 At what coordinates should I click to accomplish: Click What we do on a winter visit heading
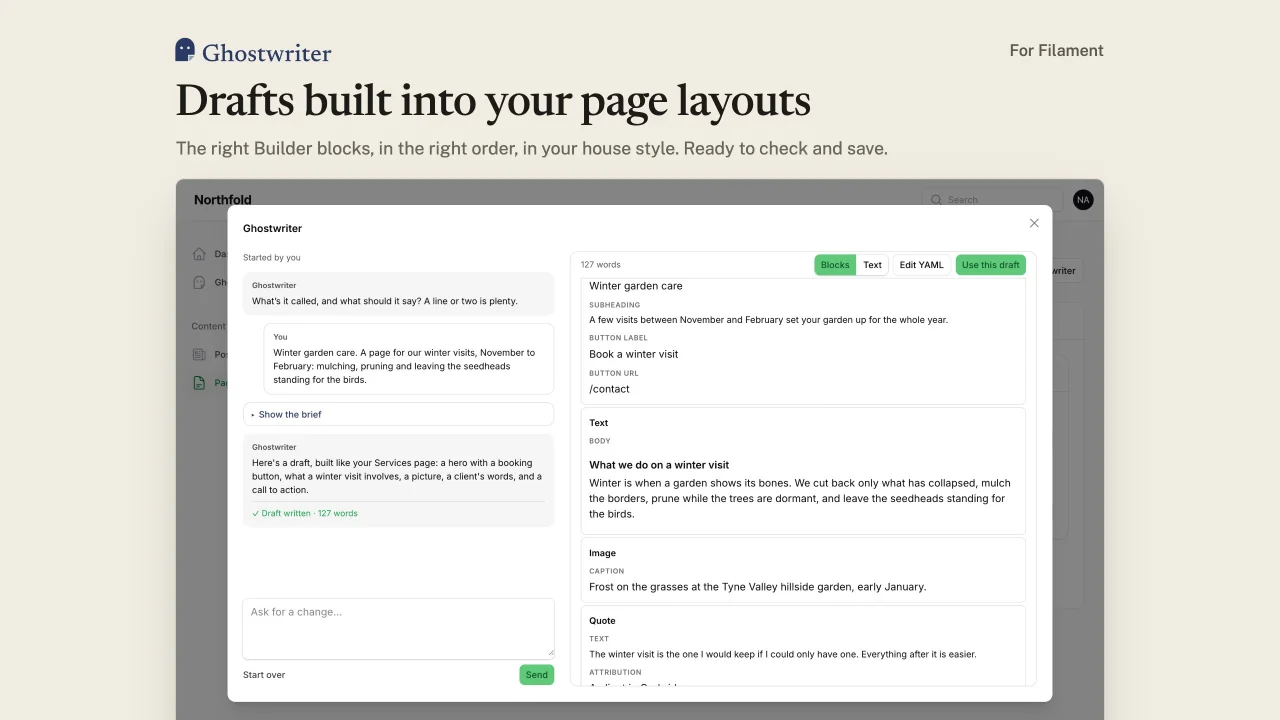click(659, 465)
